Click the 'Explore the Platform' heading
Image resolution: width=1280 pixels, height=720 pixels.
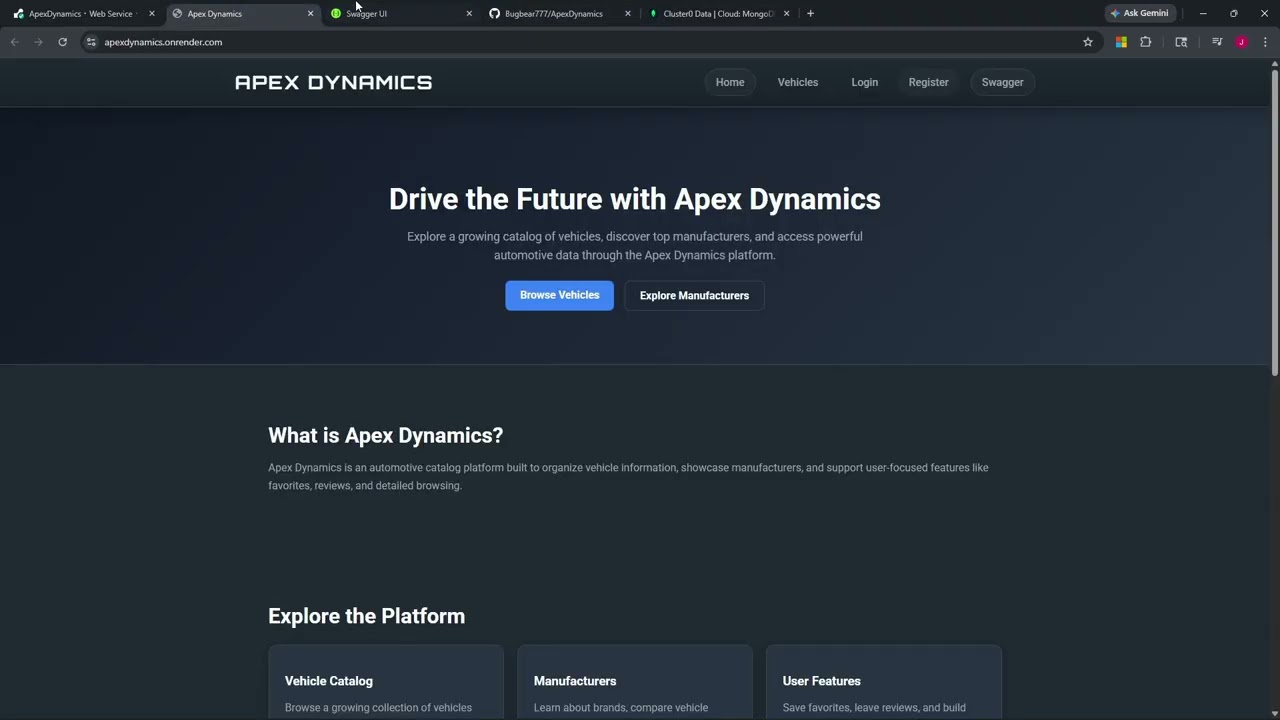coord(366,616)
